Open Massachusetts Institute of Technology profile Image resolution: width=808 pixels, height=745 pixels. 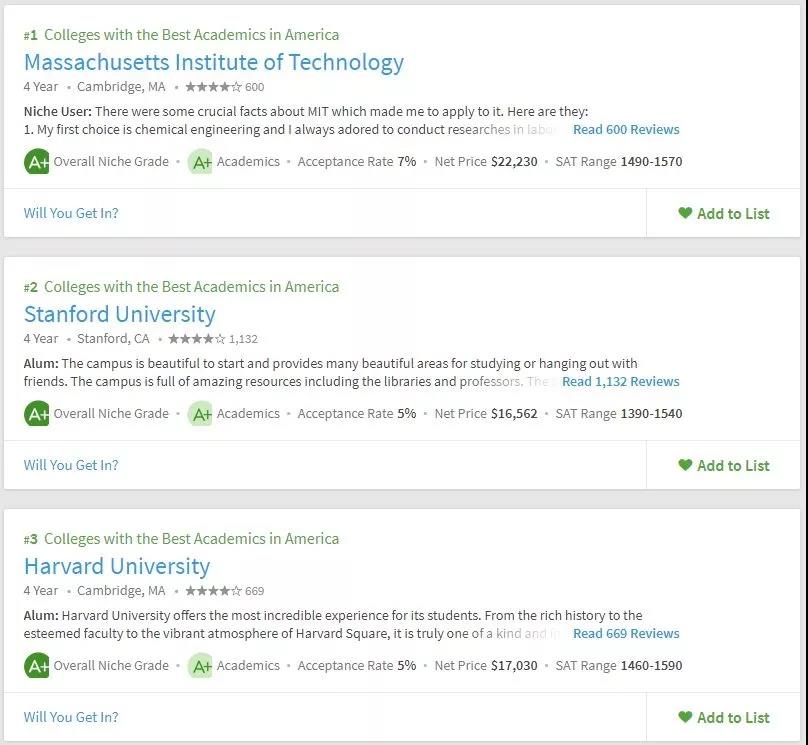(214, 62)
